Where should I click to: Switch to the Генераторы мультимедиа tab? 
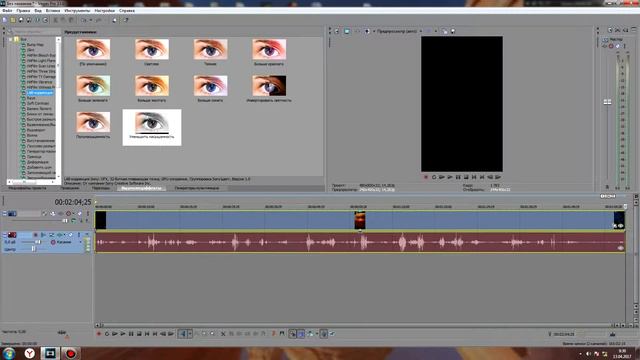(197, 188)
